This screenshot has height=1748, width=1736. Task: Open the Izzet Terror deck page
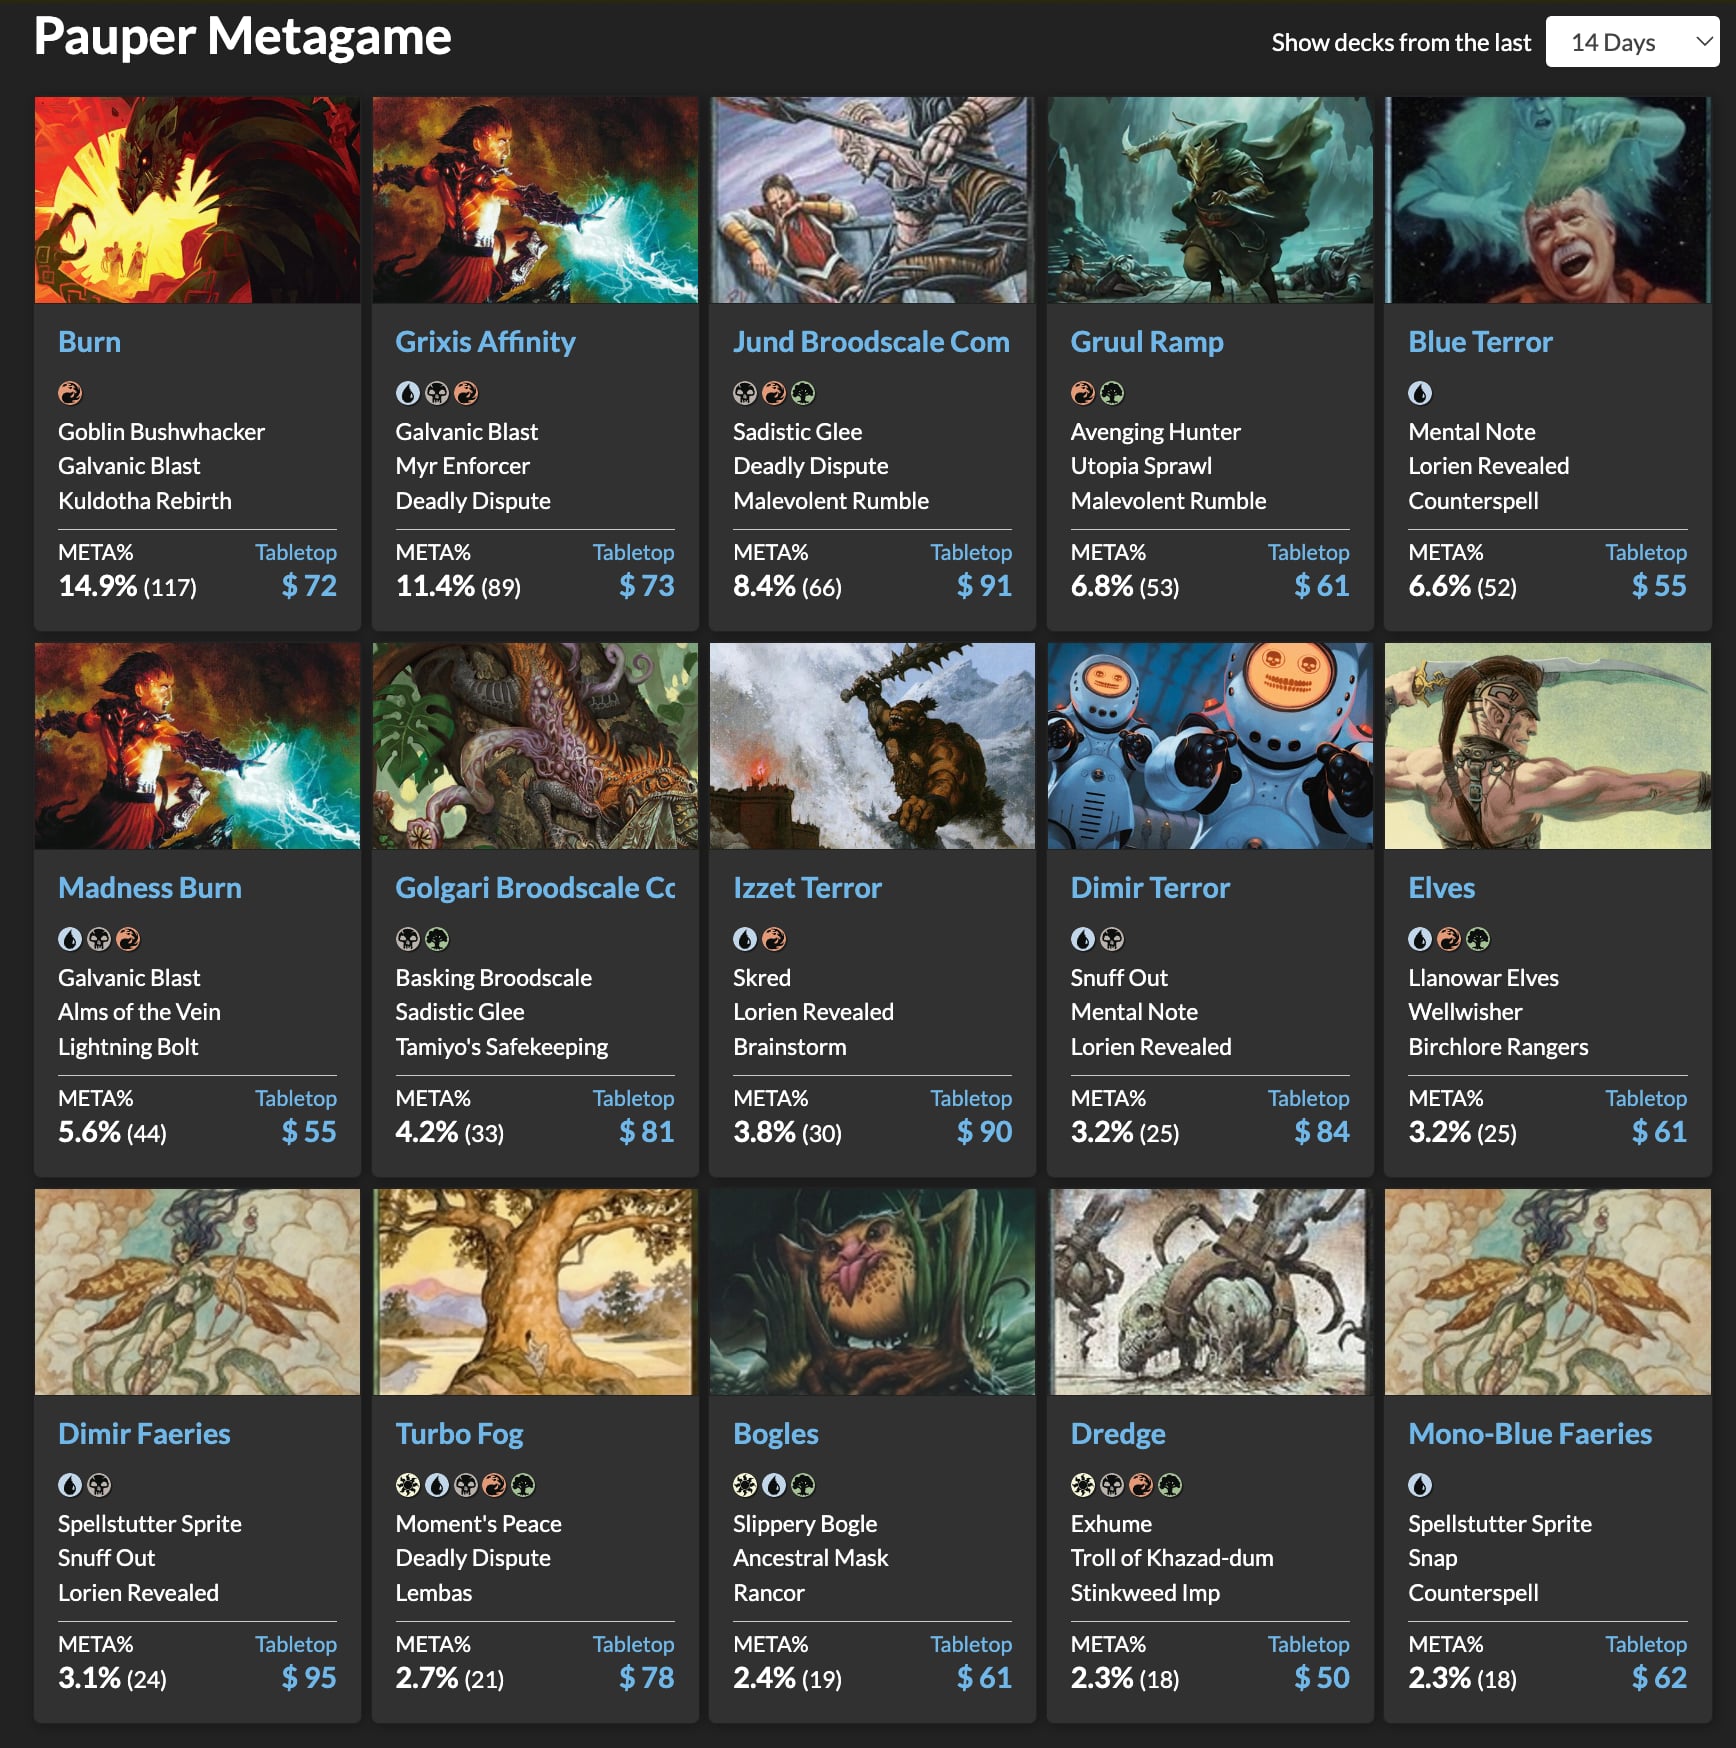point(807,888)
